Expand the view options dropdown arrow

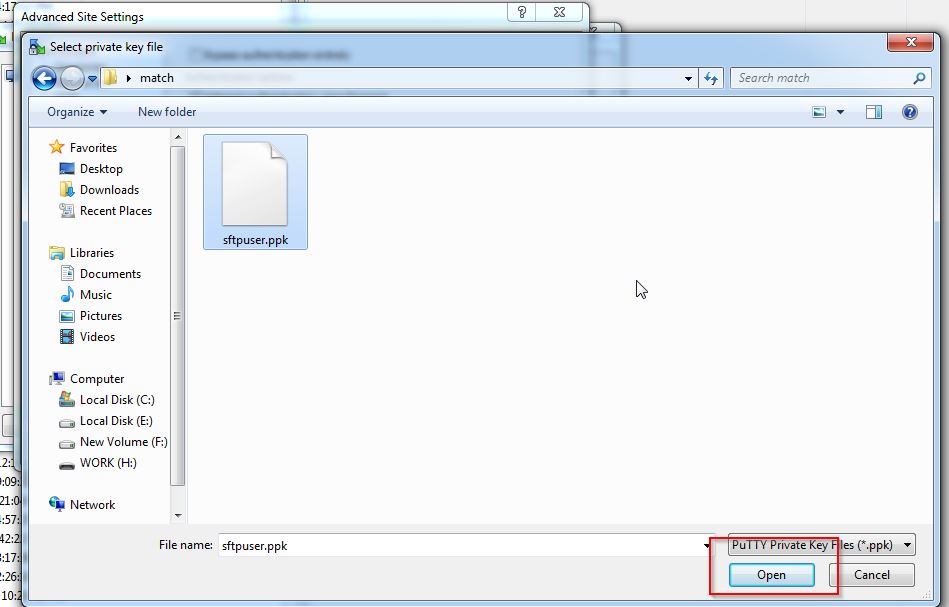click(x=840, y=112)
